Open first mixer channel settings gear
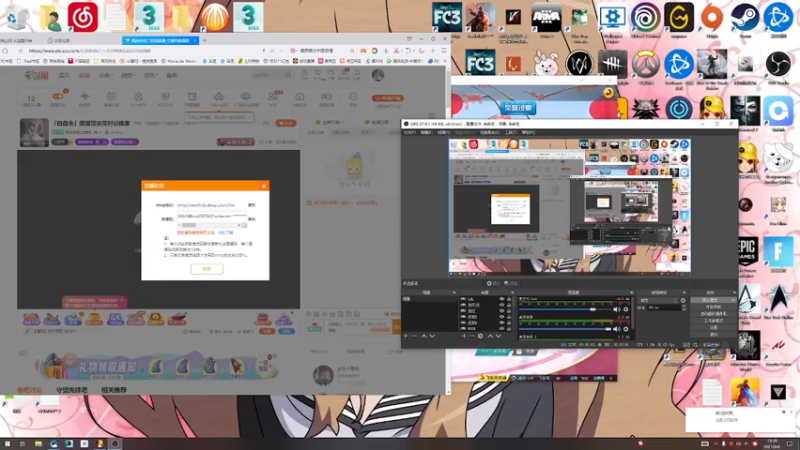 (626, 309)
